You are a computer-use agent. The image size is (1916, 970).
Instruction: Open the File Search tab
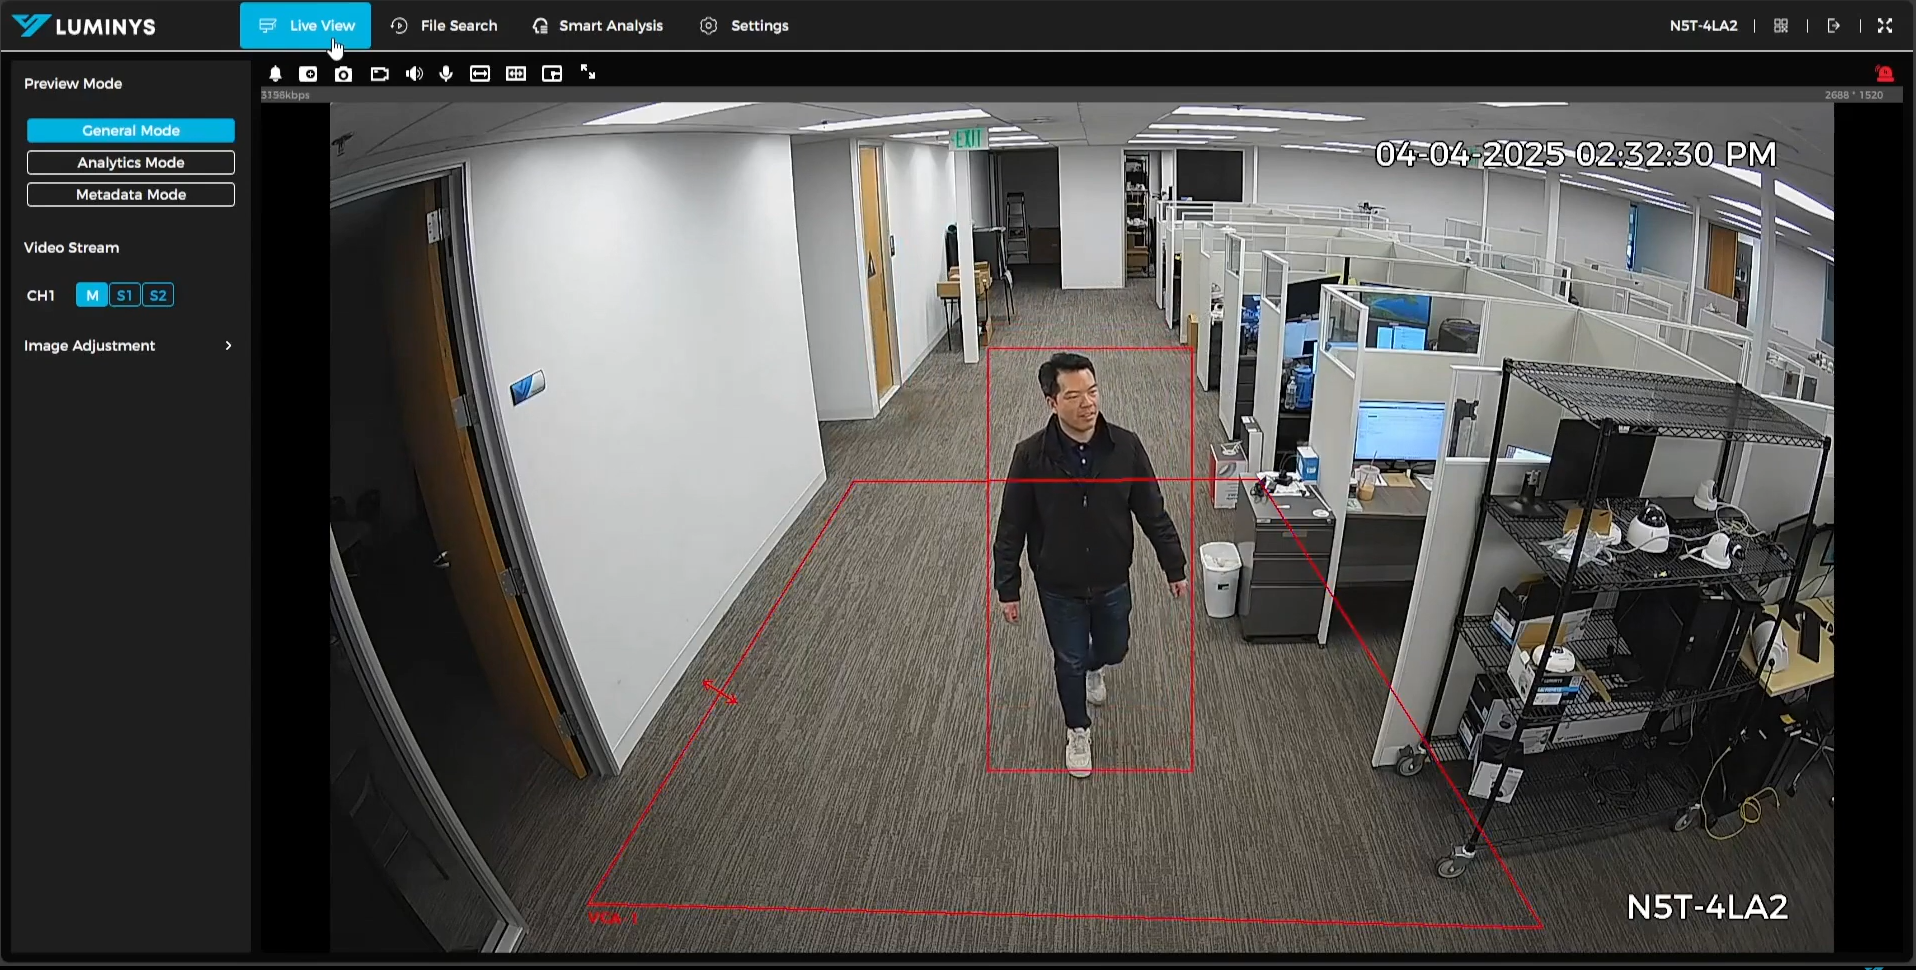point(444,26)
